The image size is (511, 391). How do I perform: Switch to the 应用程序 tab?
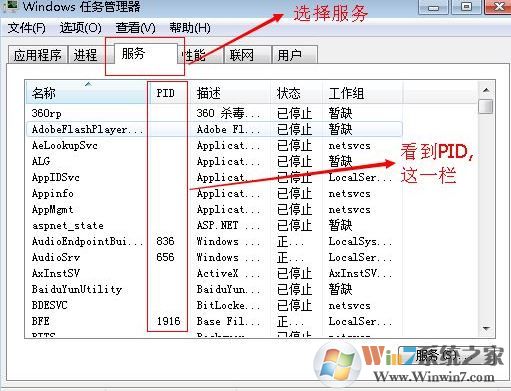tap(38, 55)
